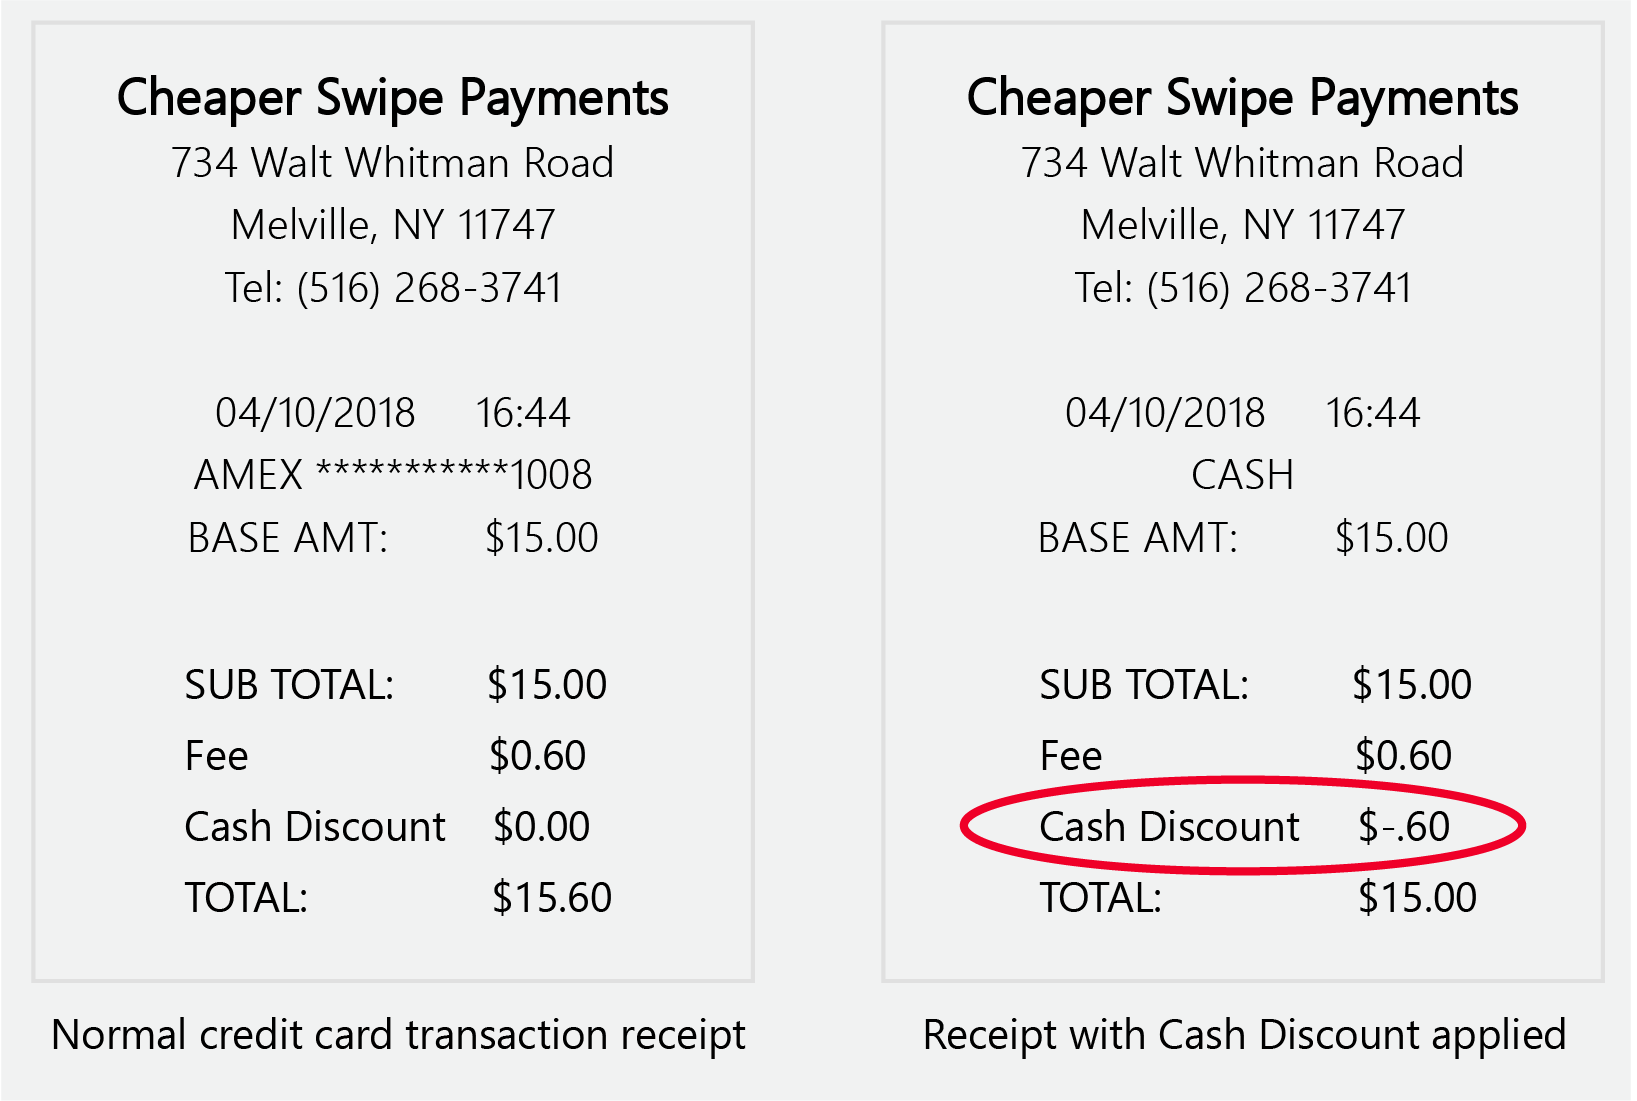Click the left receipt's SUB TOTAL line
The height and width of the screenshot is (1101, 1637).
coord(396,684)
